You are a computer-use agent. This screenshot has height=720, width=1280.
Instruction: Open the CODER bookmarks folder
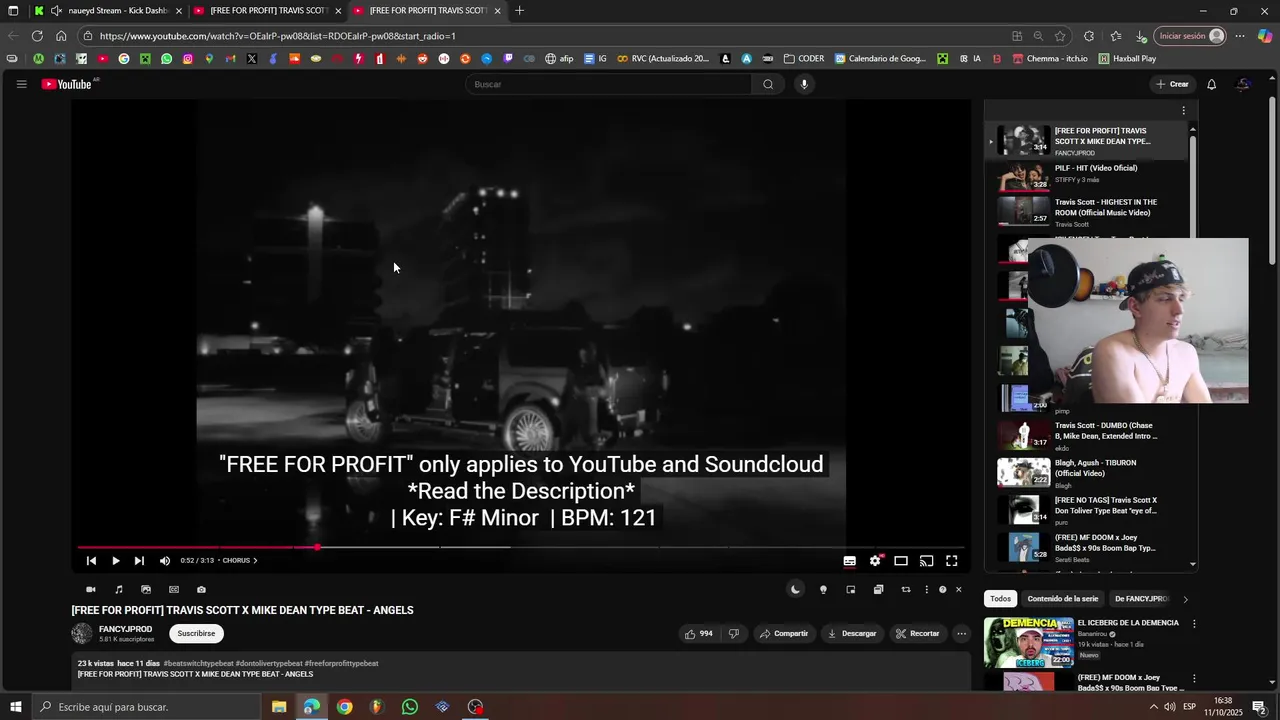804,59
